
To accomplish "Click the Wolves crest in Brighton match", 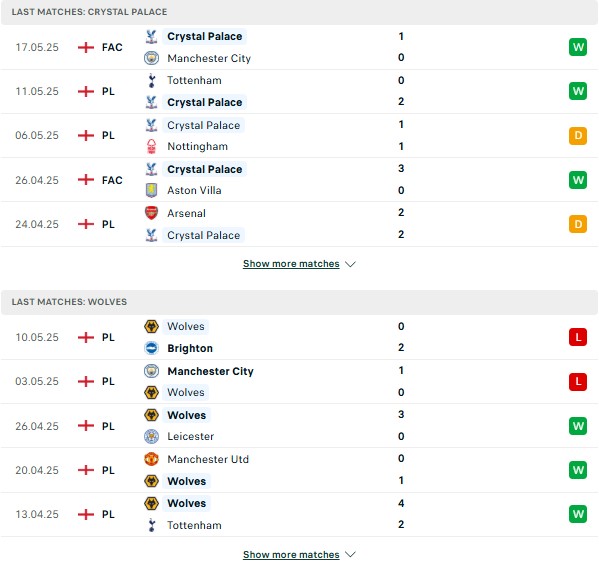I will (x=151, y=327).
